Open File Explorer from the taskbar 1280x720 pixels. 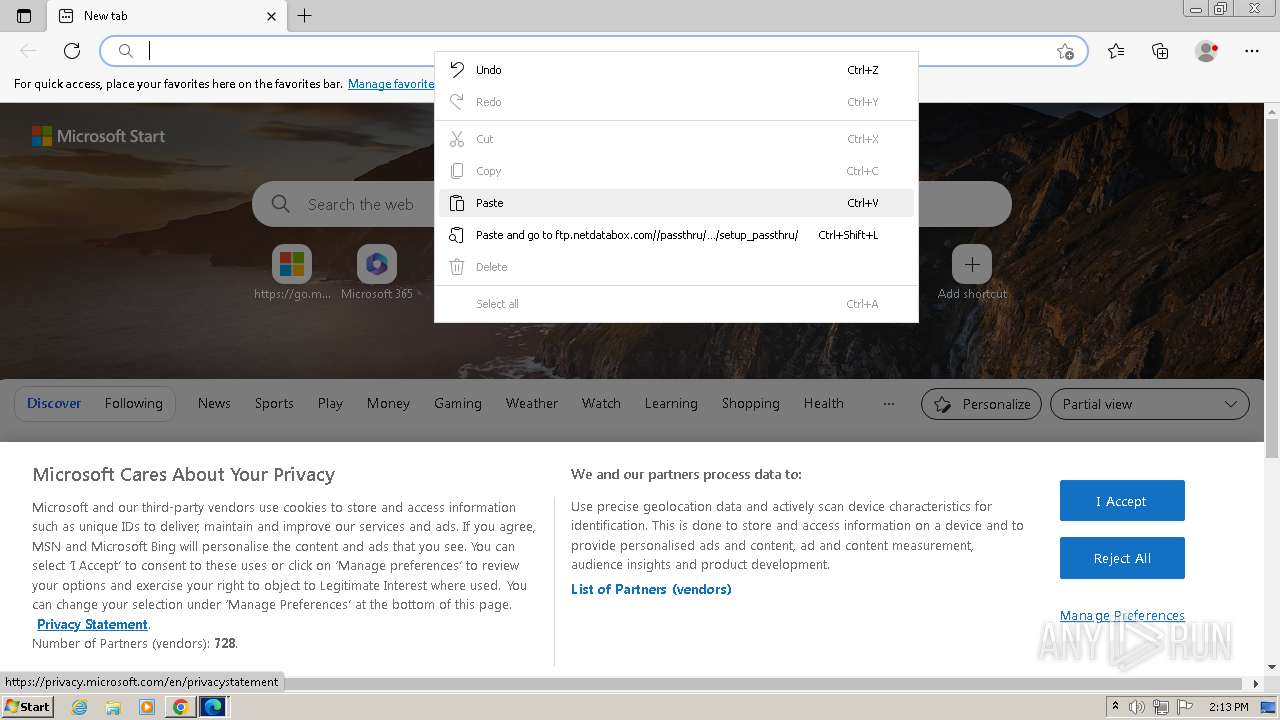pos(113,707)
